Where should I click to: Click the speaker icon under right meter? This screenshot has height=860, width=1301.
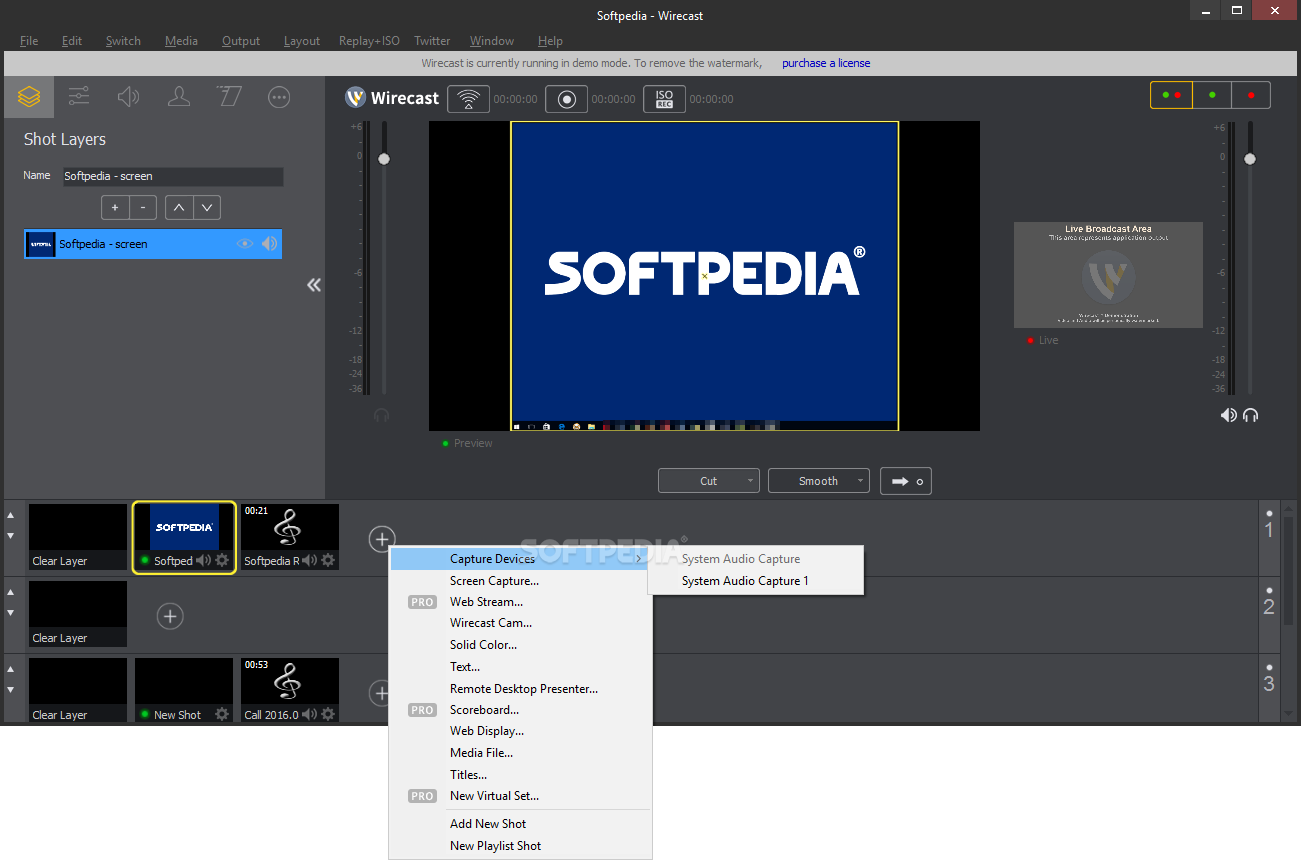1228,415
